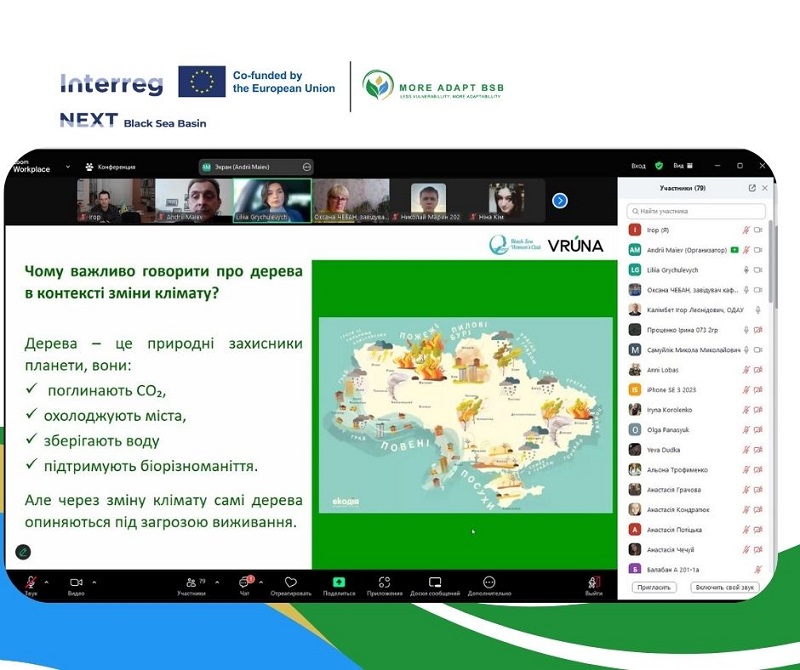Expand audio options arrow beside Звук
The width and height of the screenshot is (800, 670).
[x=48, y=580]
